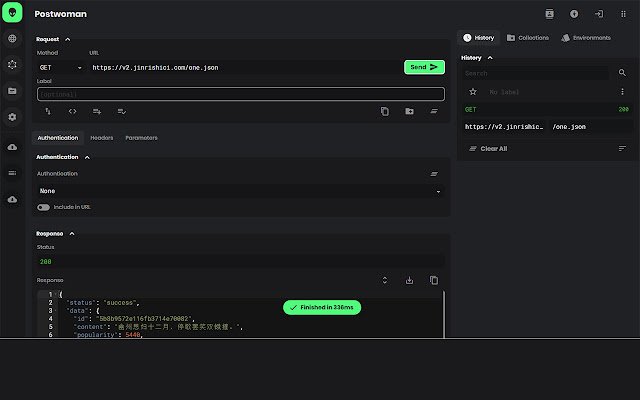The height and width of the screenshot is (400, 640).
Task: Click the Postwoman title text
Action: tap(60, 14)
